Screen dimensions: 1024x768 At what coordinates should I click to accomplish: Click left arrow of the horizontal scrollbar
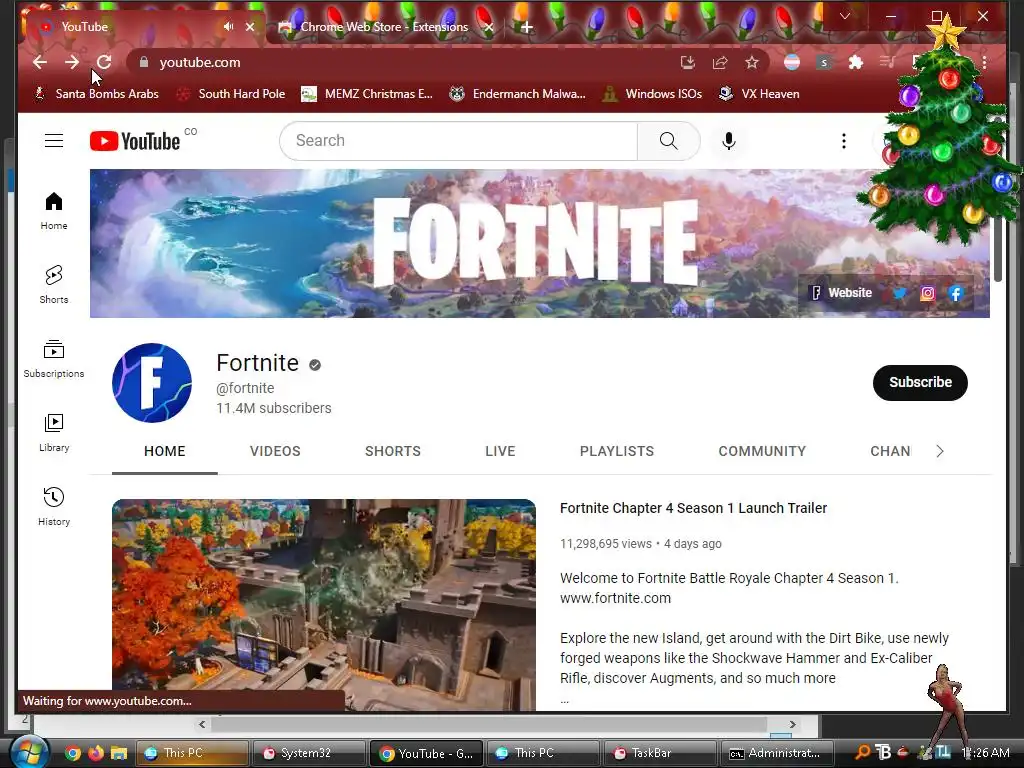pos(202,724)
